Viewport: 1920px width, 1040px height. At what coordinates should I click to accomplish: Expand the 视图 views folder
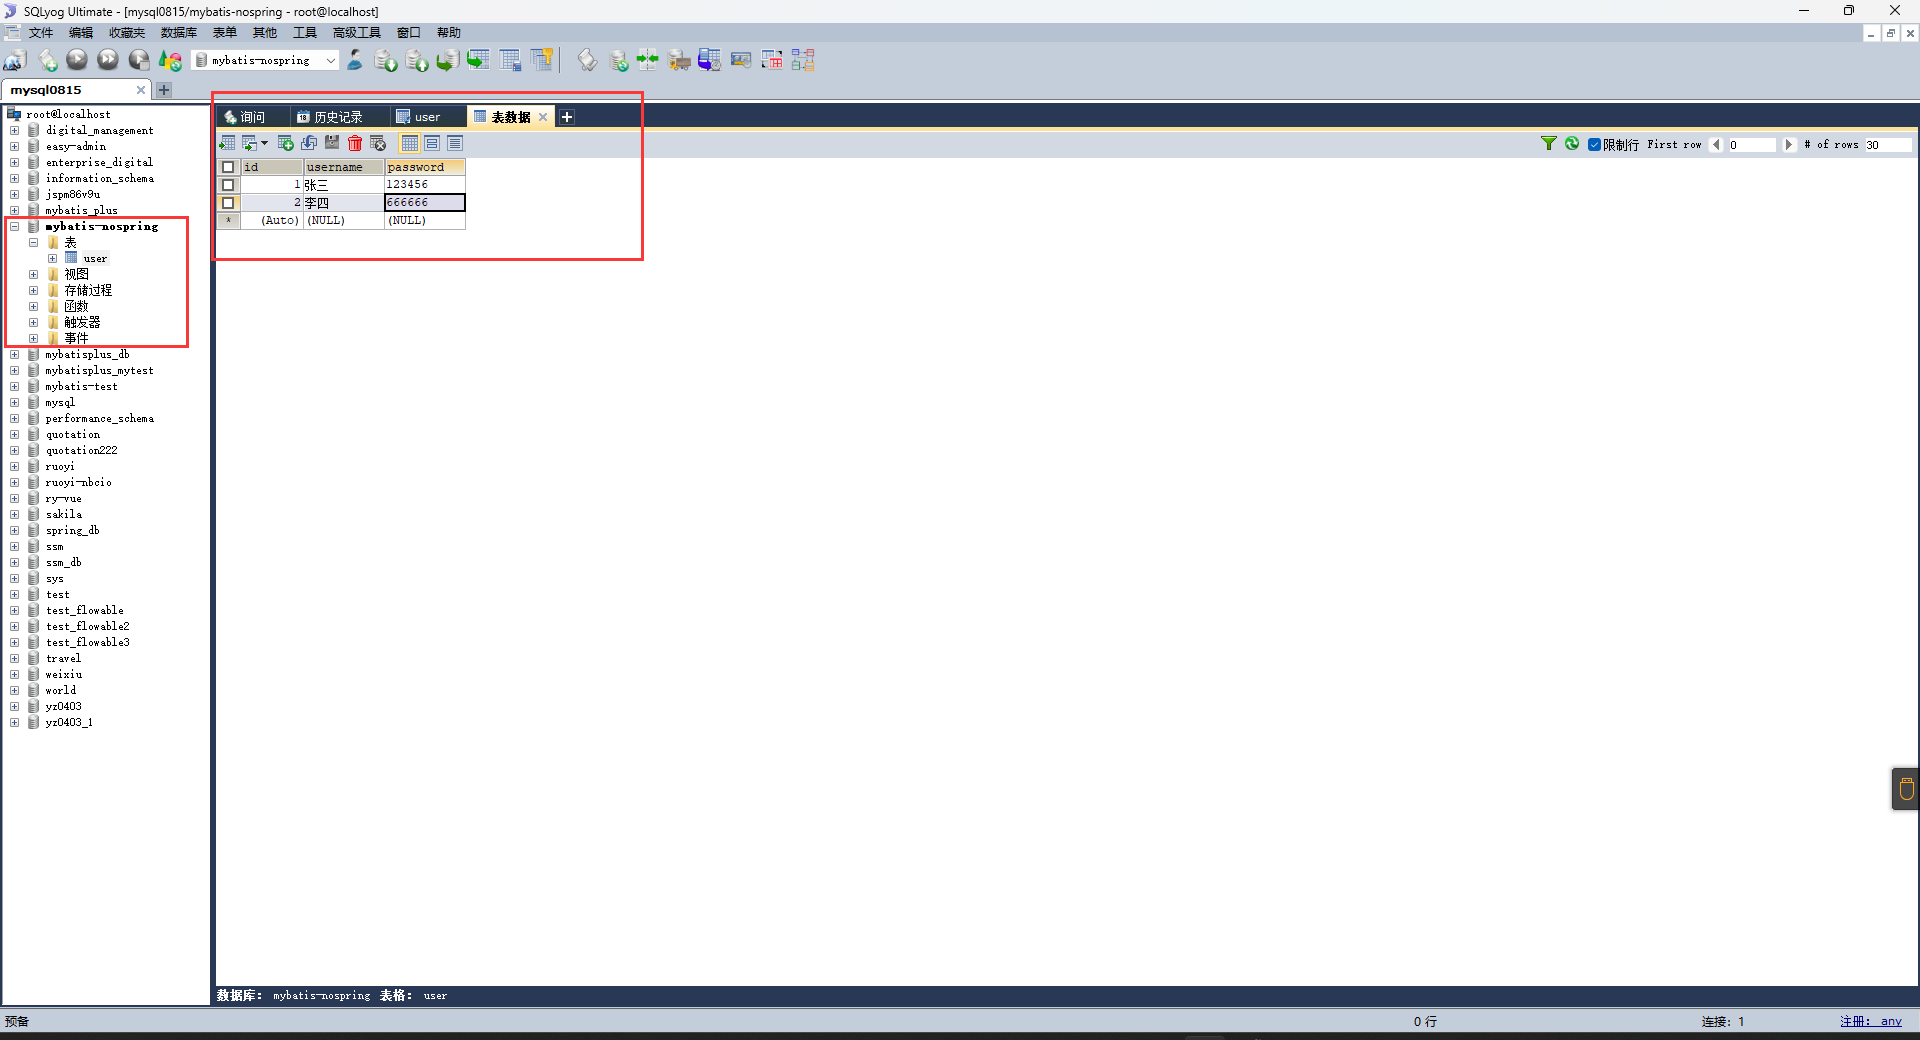34,275
